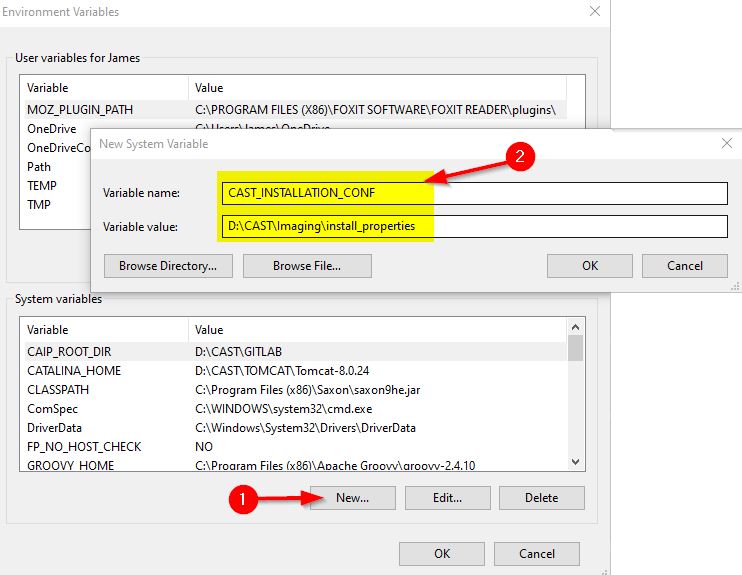The height and width of the screenshot is (575, 742).
Task: Cancel the New System Variable dialog
Action: click(684, 265)
